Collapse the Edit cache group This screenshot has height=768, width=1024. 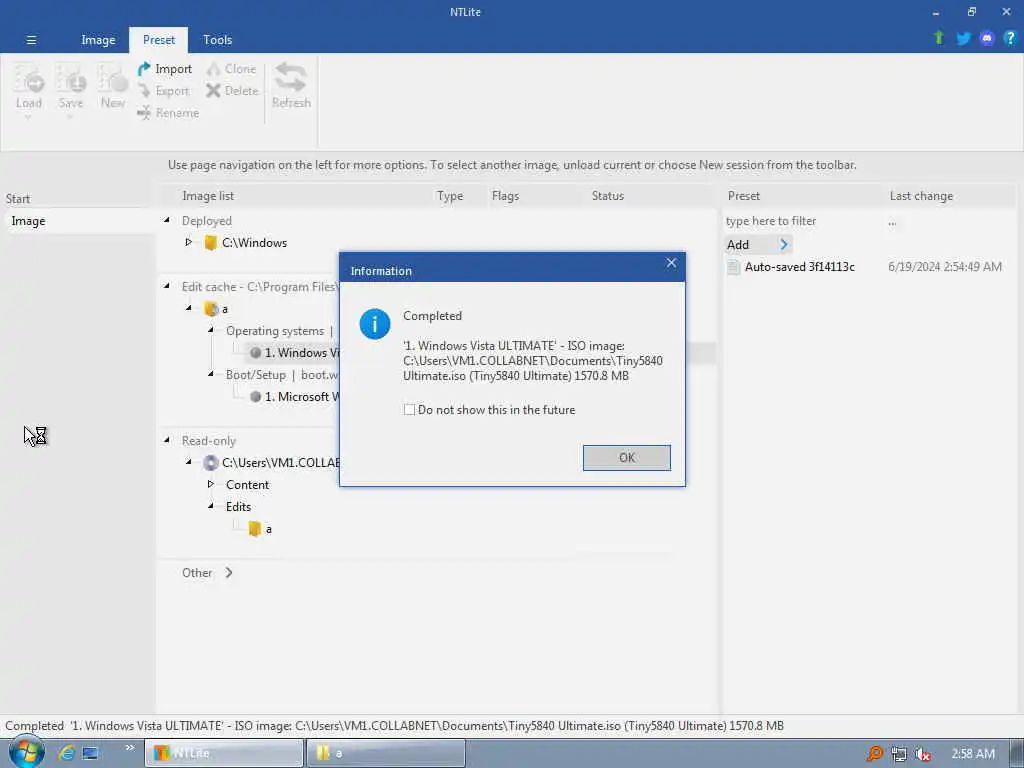167,286
